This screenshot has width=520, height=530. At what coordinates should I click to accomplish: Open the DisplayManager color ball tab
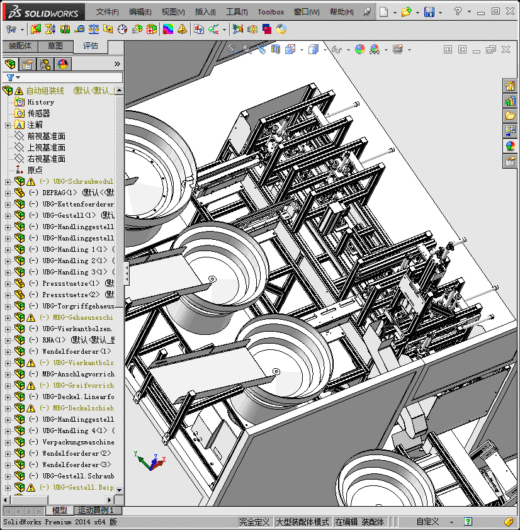(x=63, y=64)
